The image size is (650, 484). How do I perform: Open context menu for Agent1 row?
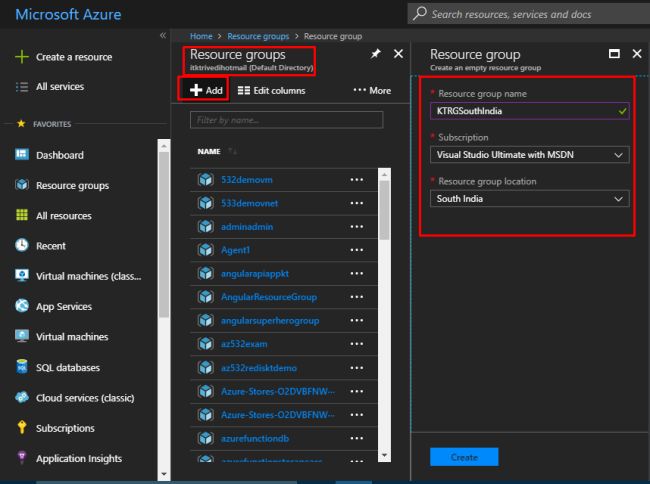click(x=357, y=250)
